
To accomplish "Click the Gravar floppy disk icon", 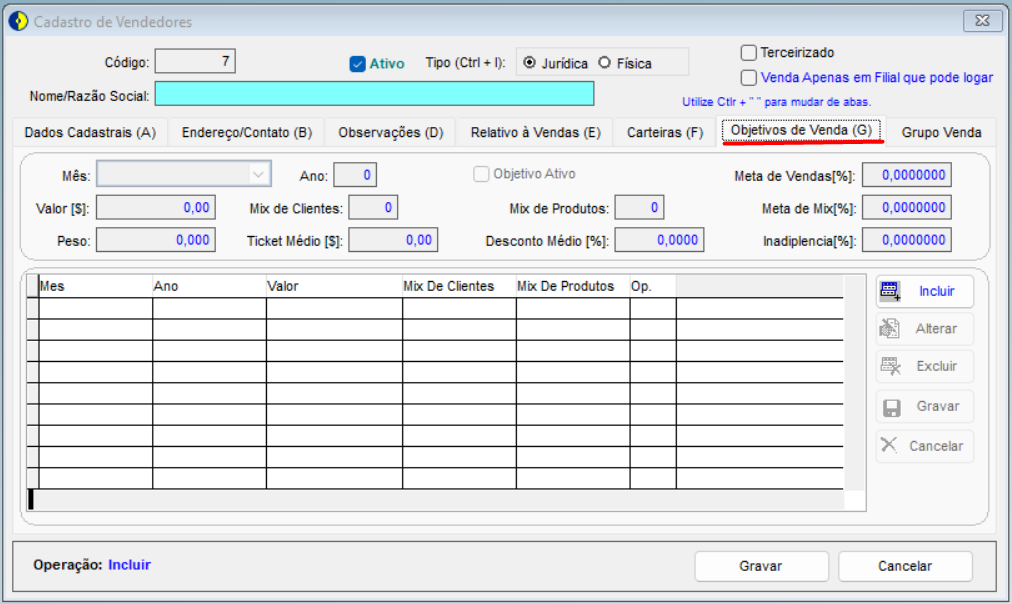I will [891, 407].
